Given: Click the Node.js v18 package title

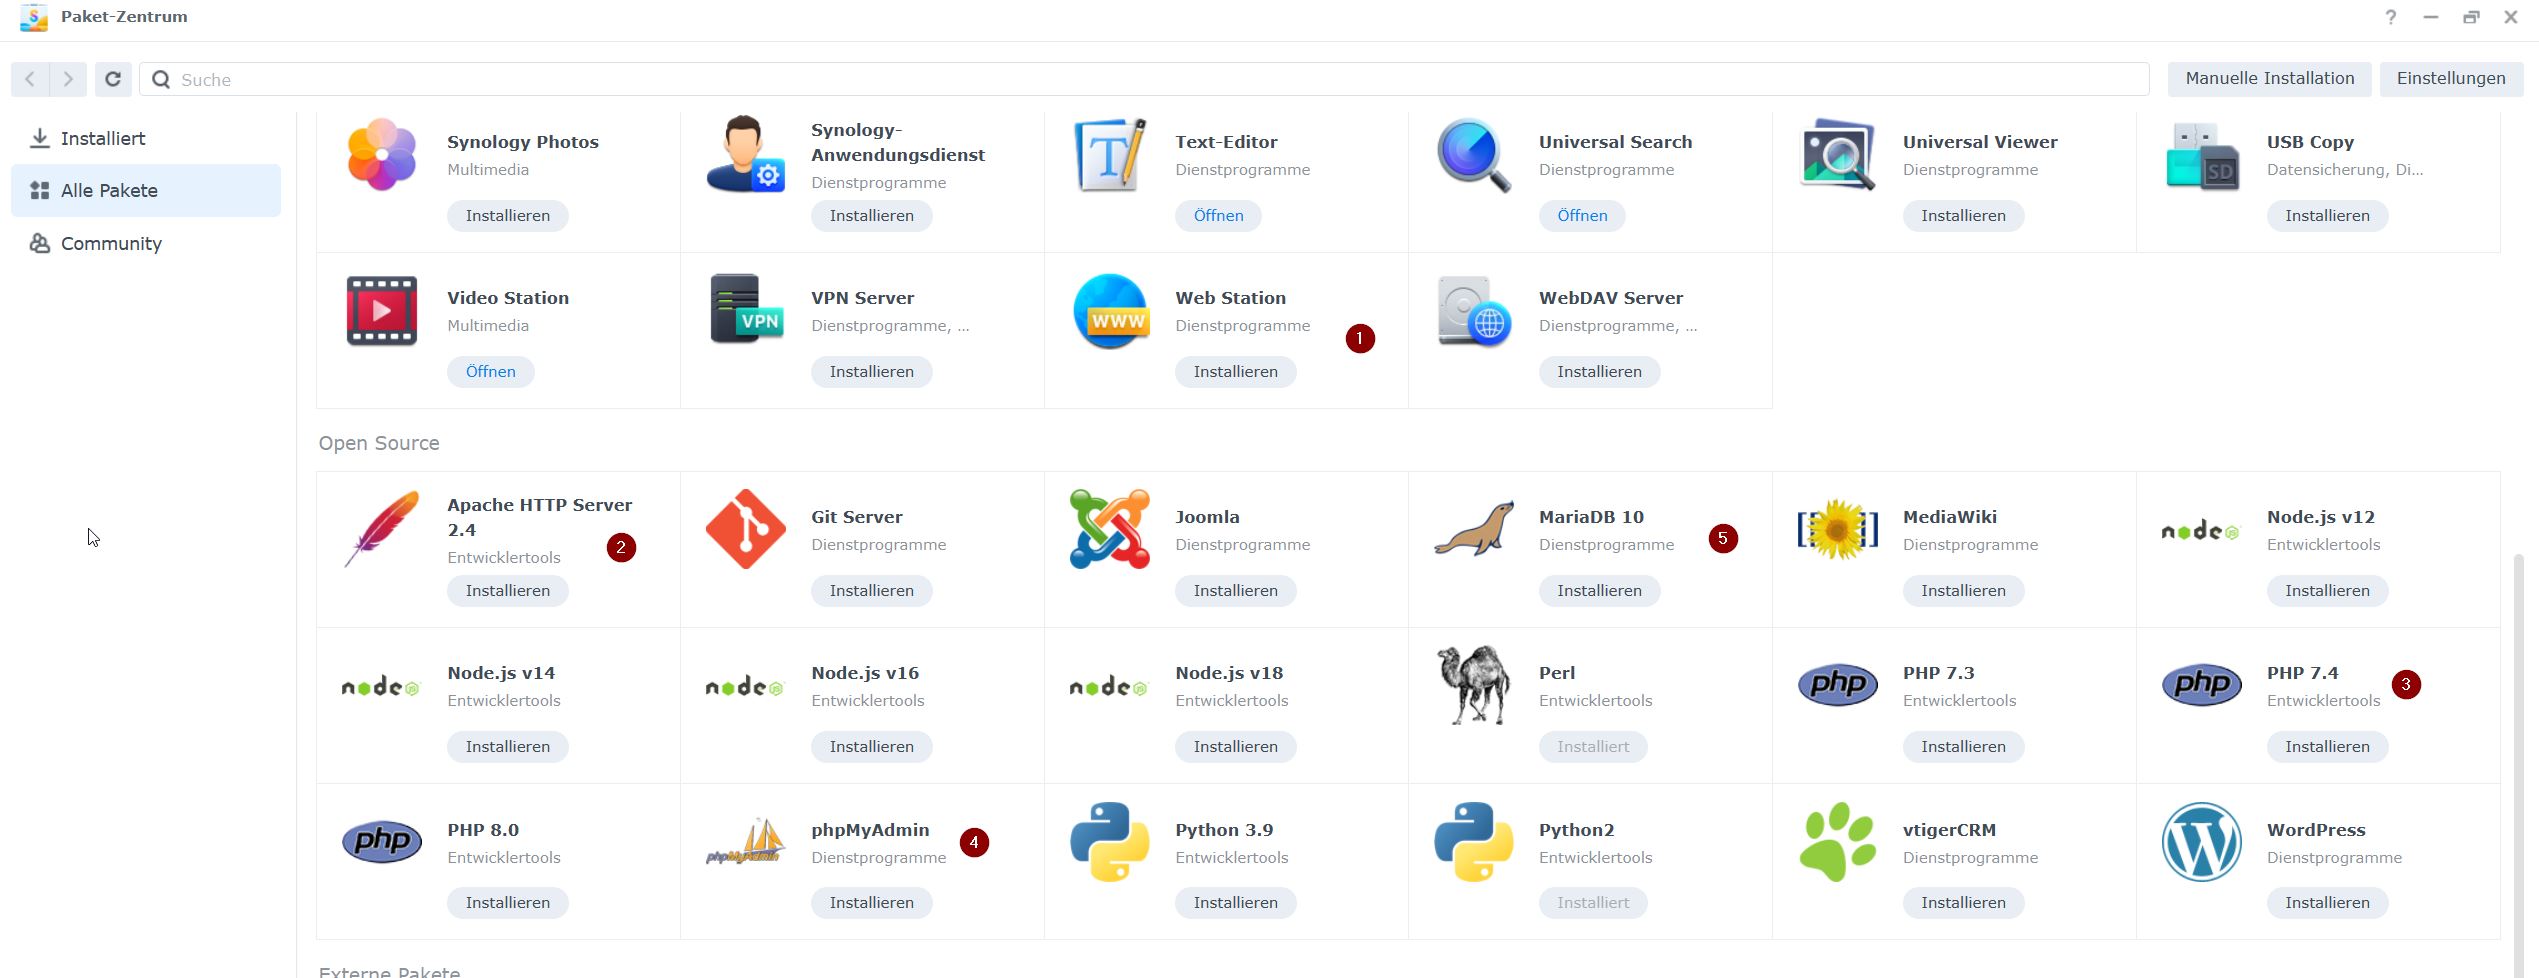Looking at the screenshot, I should coord(1229,673).
